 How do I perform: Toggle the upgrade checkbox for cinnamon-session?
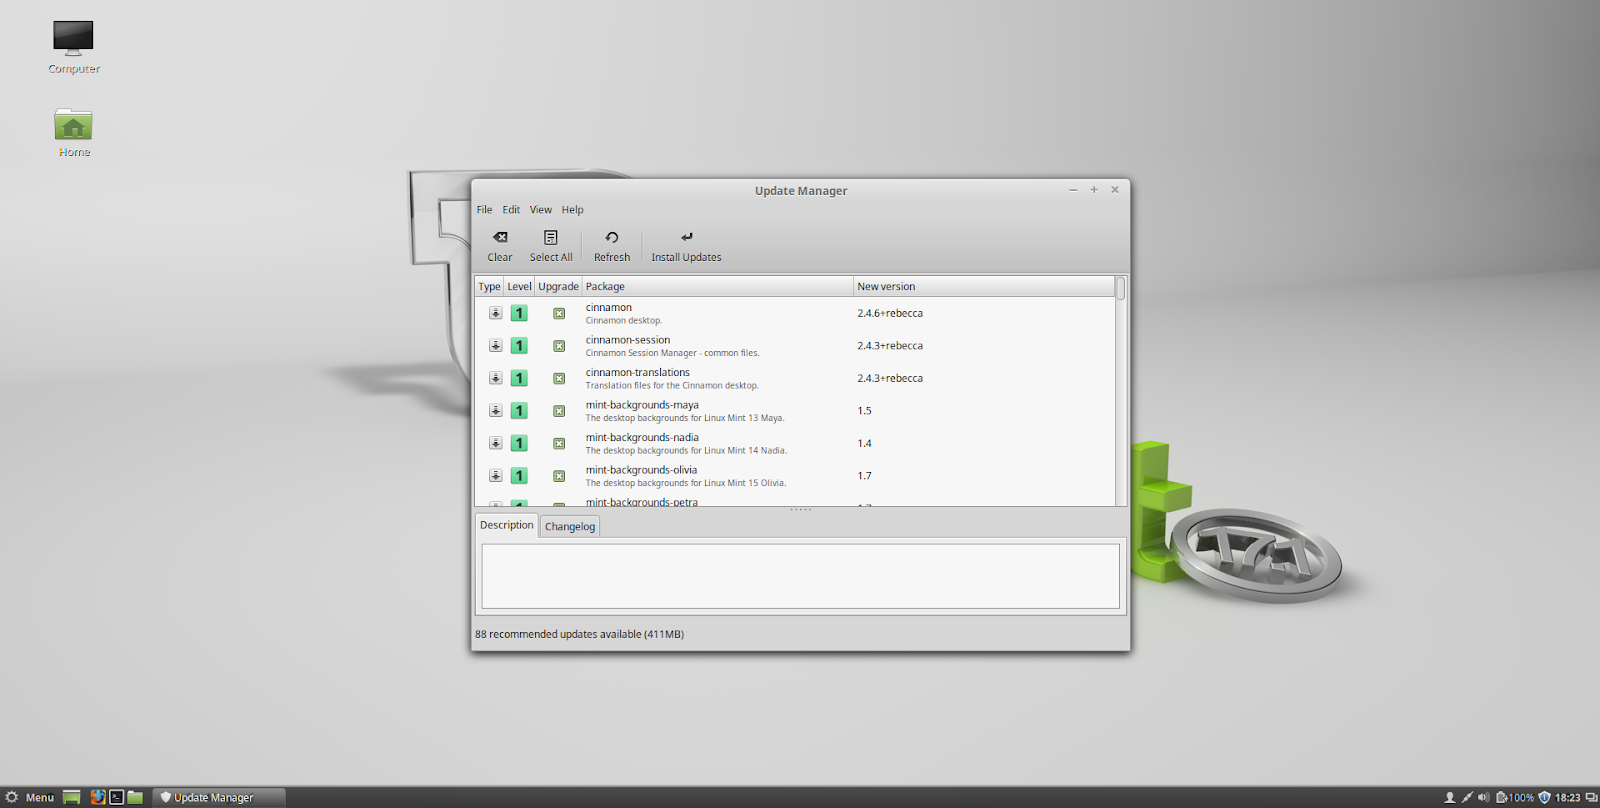[x=559, y=346]
